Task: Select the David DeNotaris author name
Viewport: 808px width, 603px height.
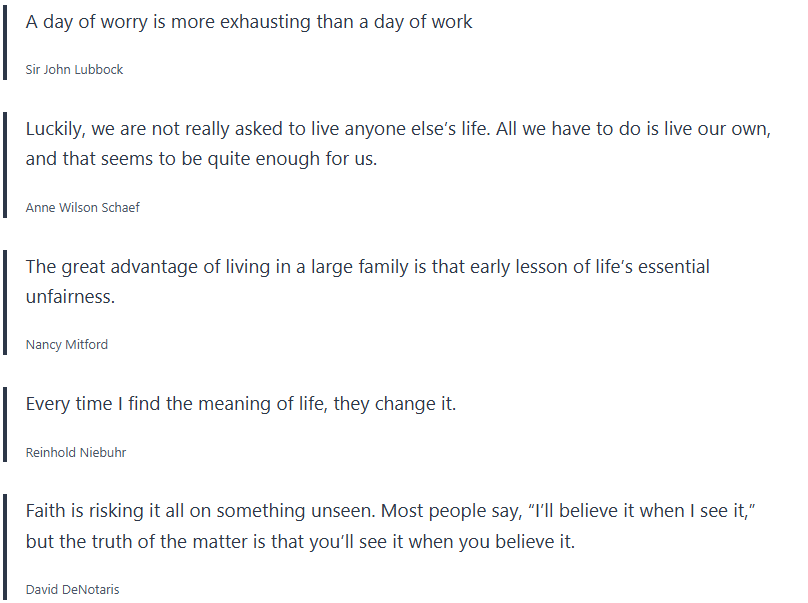Action: tap(72, 590)
